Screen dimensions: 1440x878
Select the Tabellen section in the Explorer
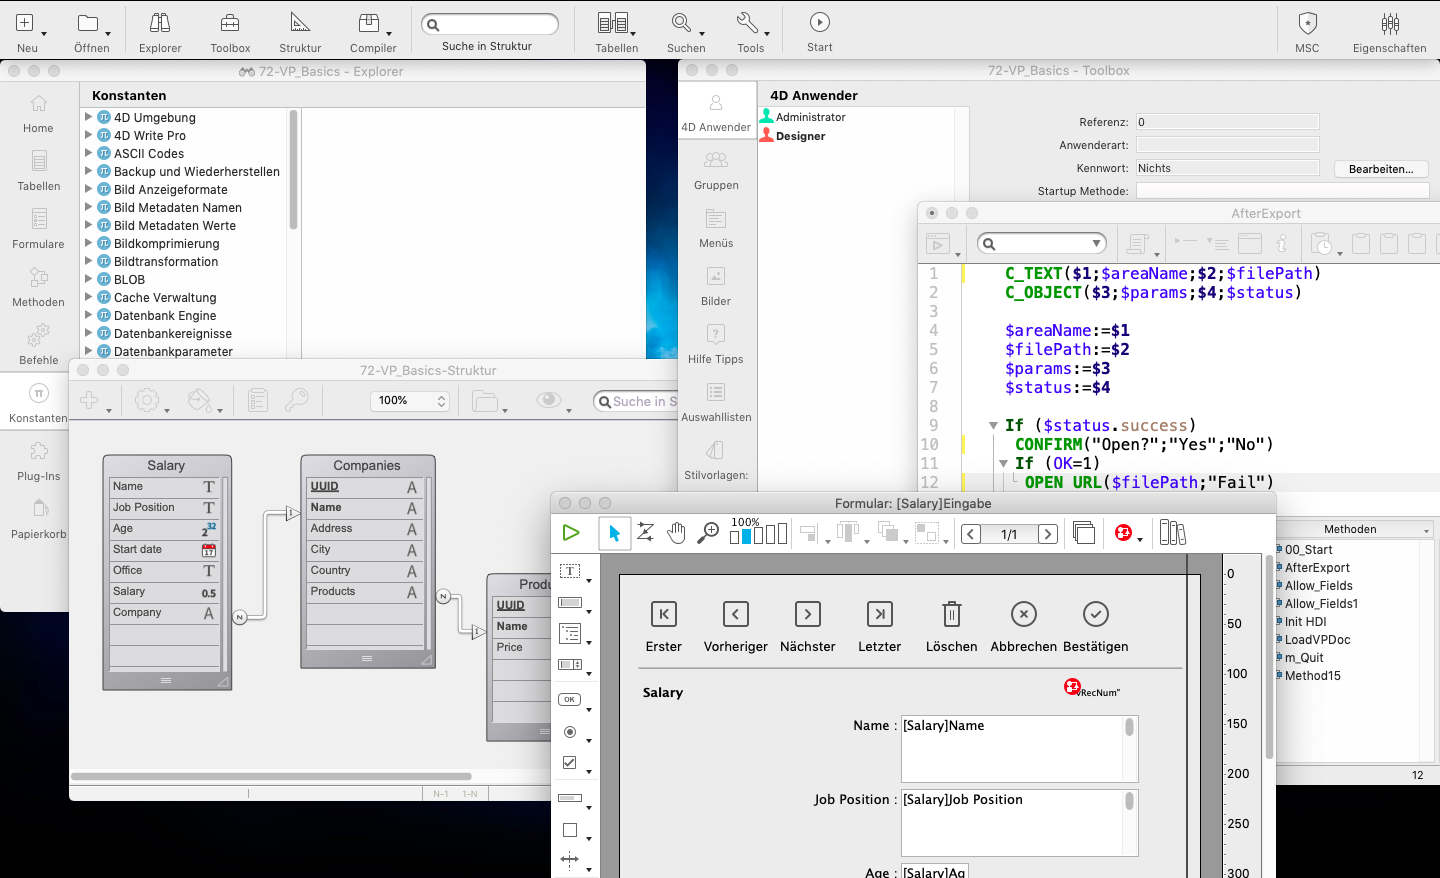(x=38, y=172)
